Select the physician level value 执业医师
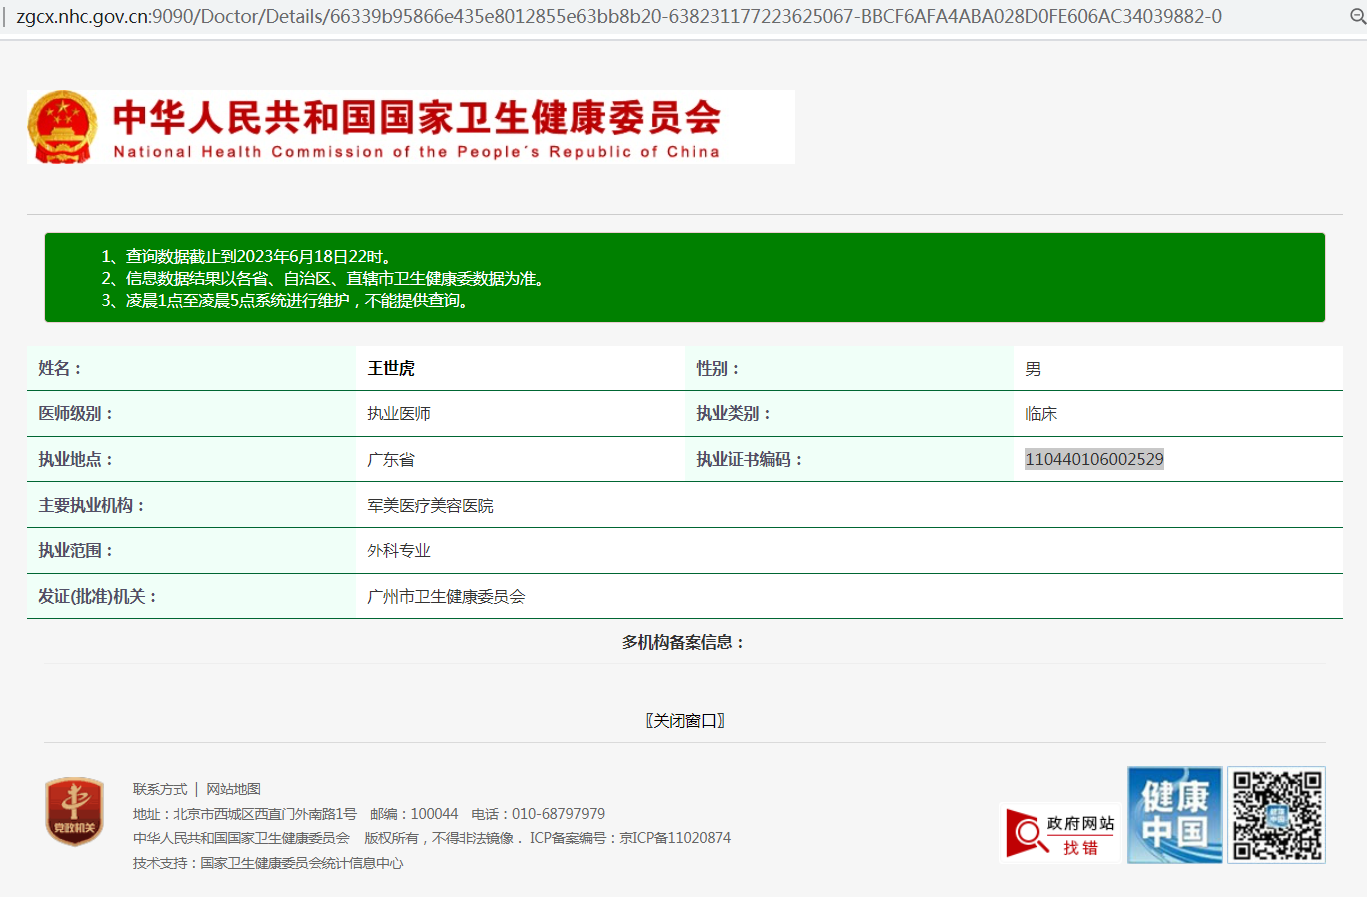1367x897 pixels. click(x=399, y=413)
